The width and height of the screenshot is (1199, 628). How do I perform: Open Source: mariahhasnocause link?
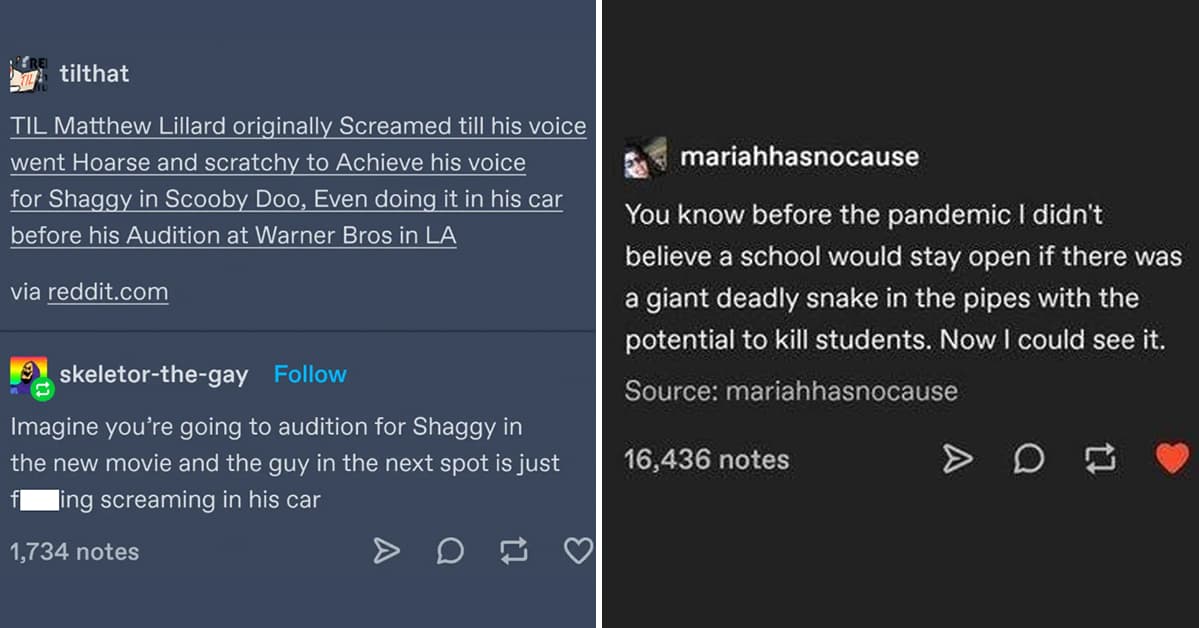(x=840, y=390)
